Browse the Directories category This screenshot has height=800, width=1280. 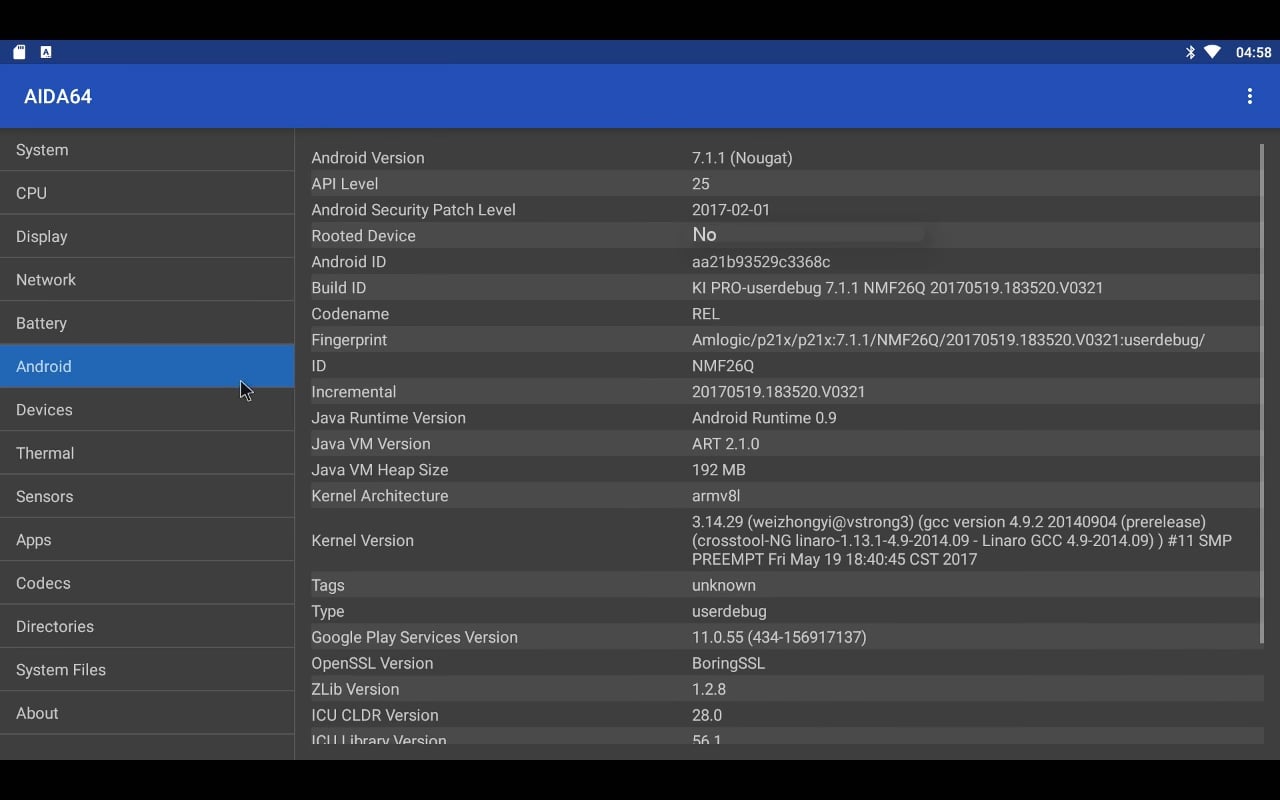click(x=147, y=626)
